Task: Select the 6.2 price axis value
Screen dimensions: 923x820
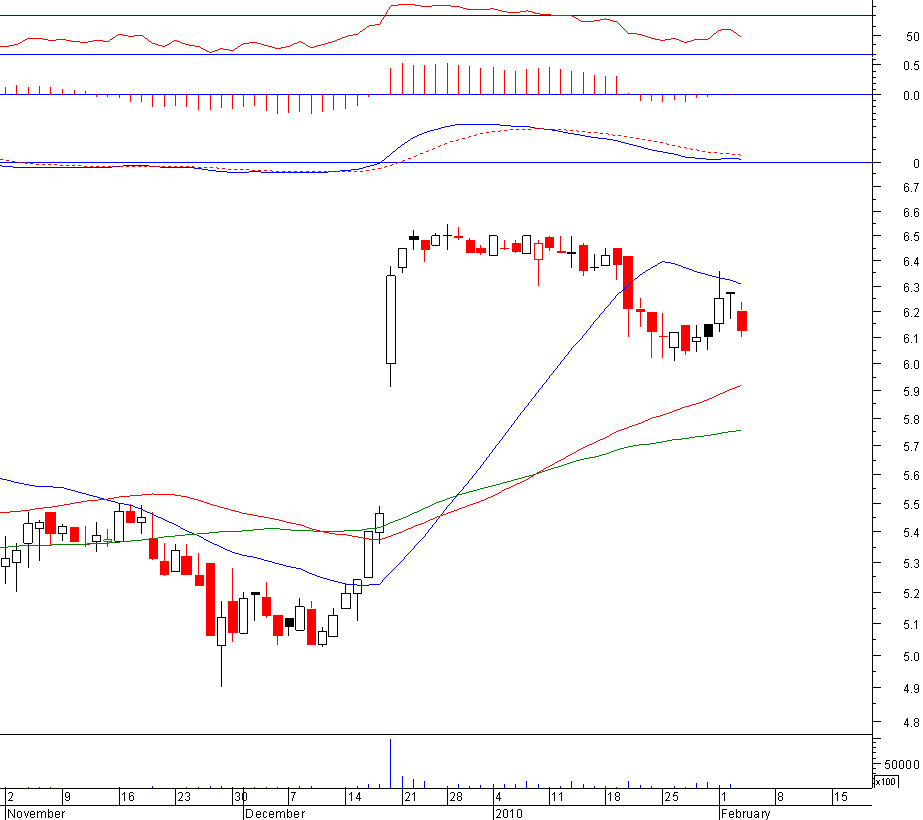Action: click(911, 313)
